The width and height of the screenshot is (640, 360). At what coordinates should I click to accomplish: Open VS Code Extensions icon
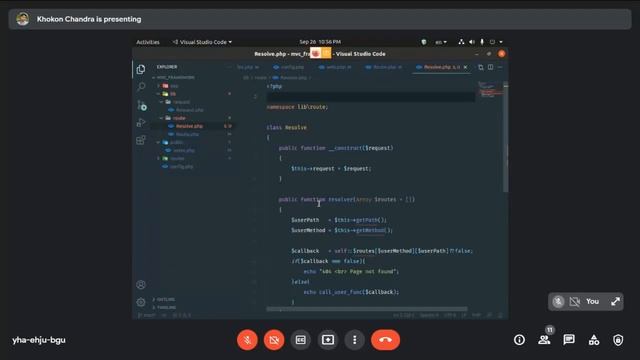(141, 140)
